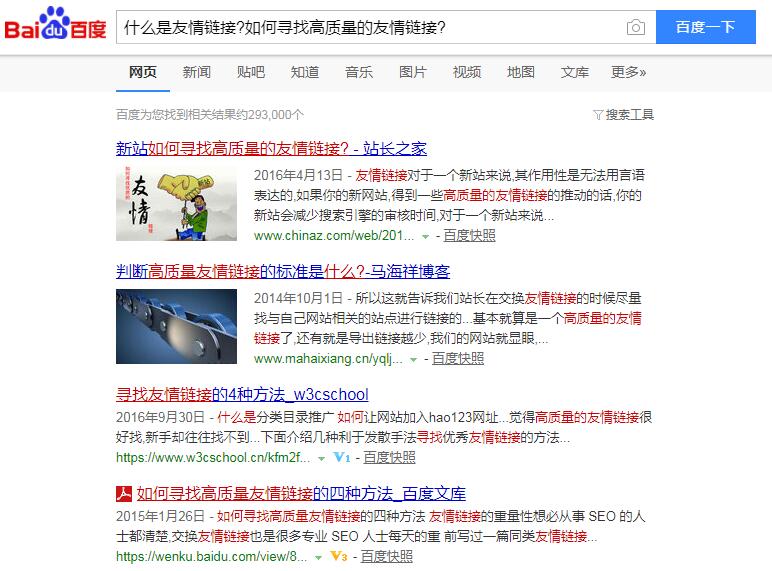Focus the search query input field
The width and height of the screenshot is (772, 571).
coord(369,27)
